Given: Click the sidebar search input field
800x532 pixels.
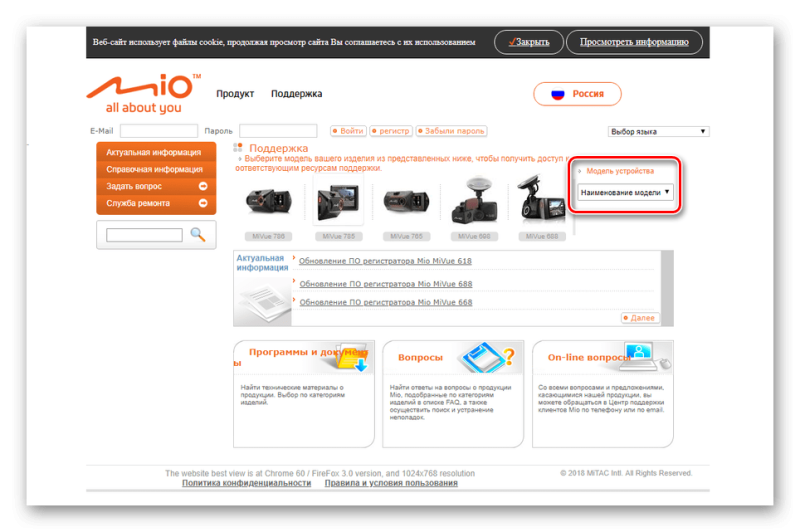Looking at the screenshot, I should tap(144, 235).
